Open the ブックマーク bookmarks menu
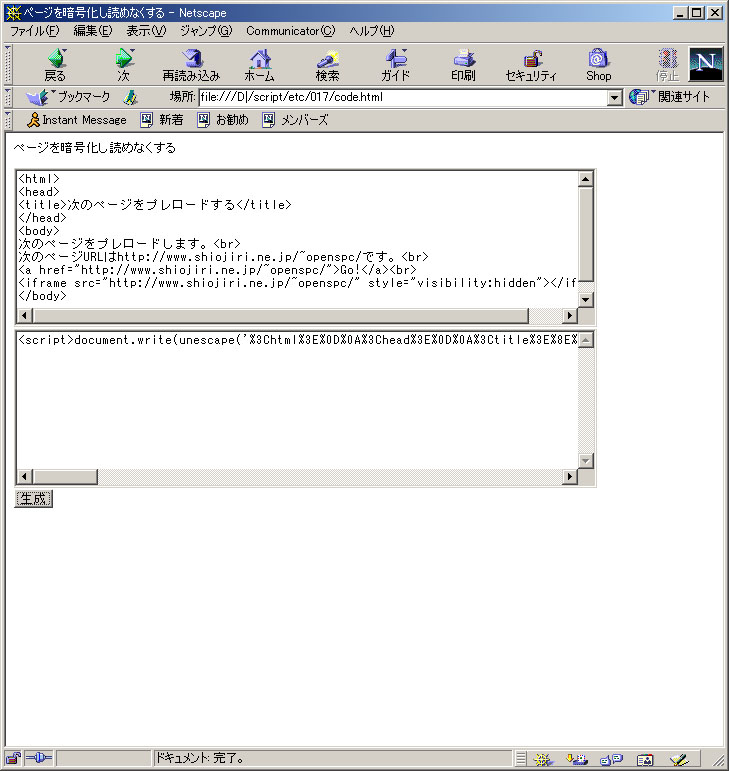Screen dimensions: 729x771 68,97
